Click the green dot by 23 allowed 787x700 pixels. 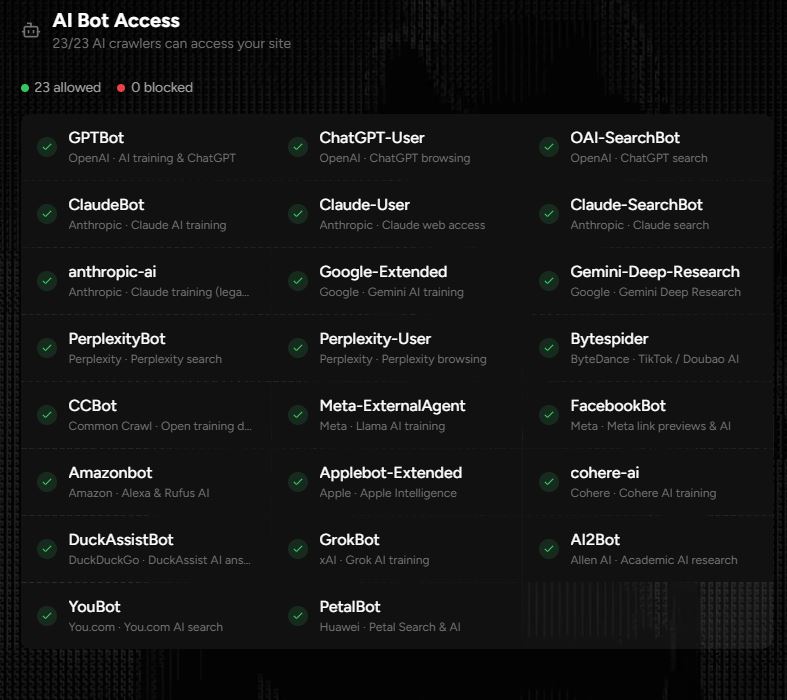(25, 88)
